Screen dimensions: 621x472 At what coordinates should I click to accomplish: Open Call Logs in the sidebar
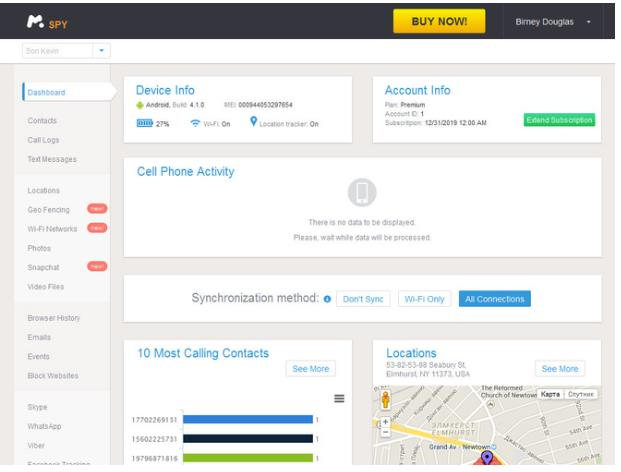(x=45, y=140)
